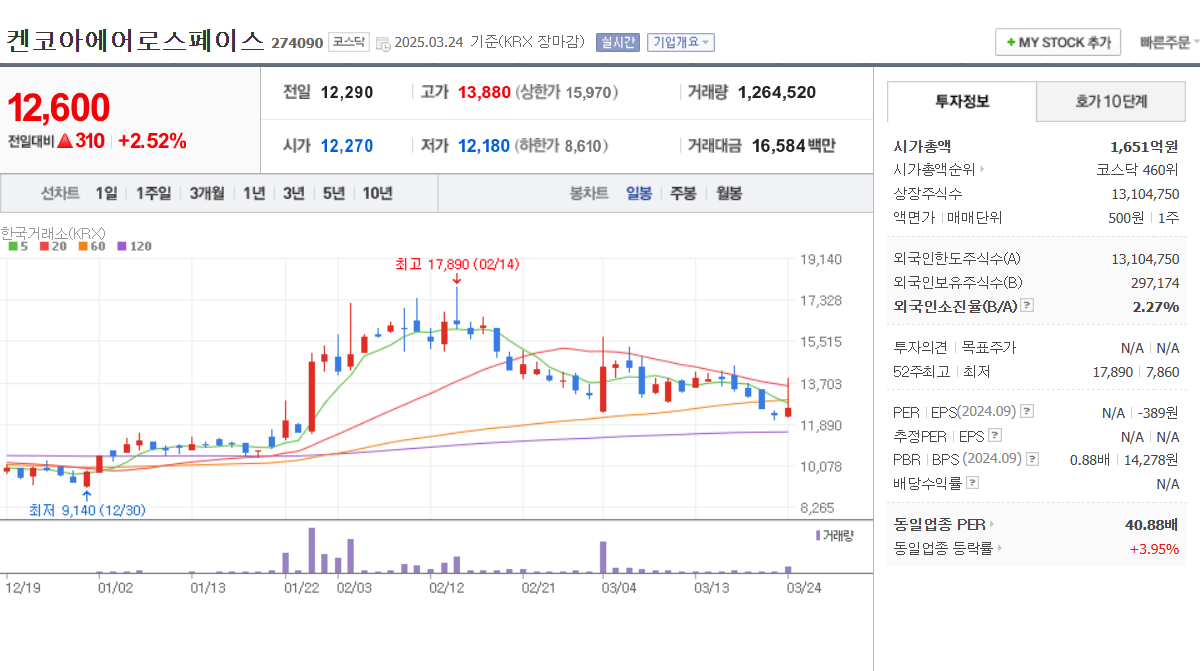Screen dimensions: 1201x671
Task: Open the help icon beside PER | EPS (2024.09)
Action: (x=1026, y=412)
